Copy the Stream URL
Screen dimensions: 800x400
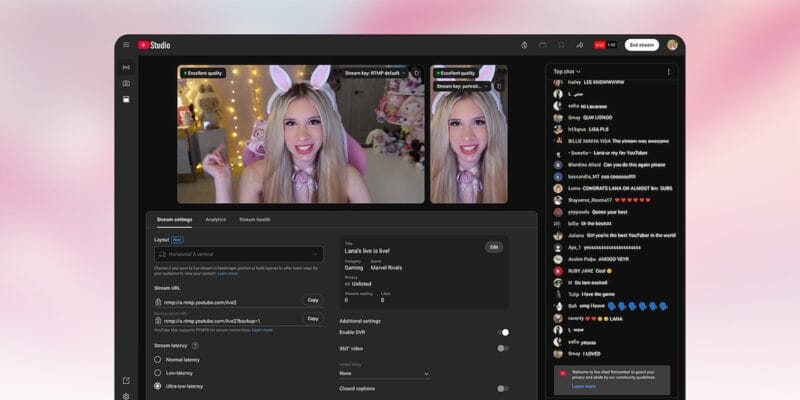coord(313,300)
